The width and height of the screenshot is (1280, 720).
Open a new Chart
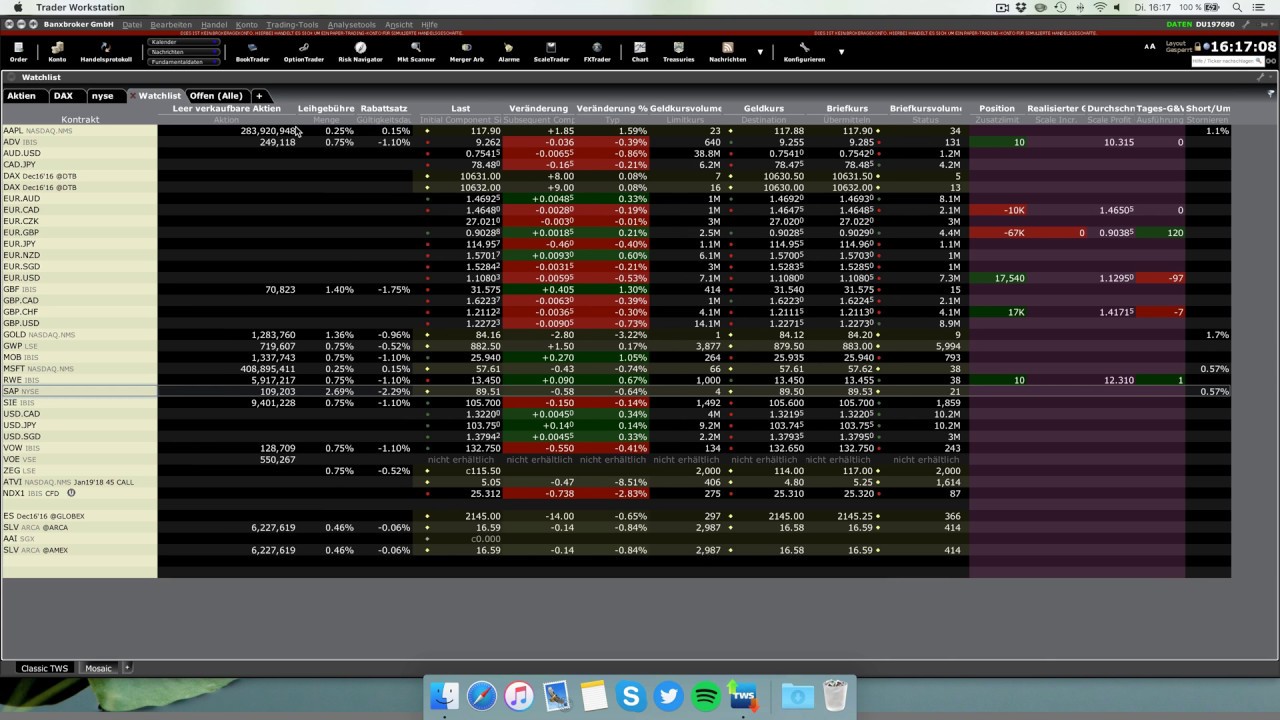639,52
